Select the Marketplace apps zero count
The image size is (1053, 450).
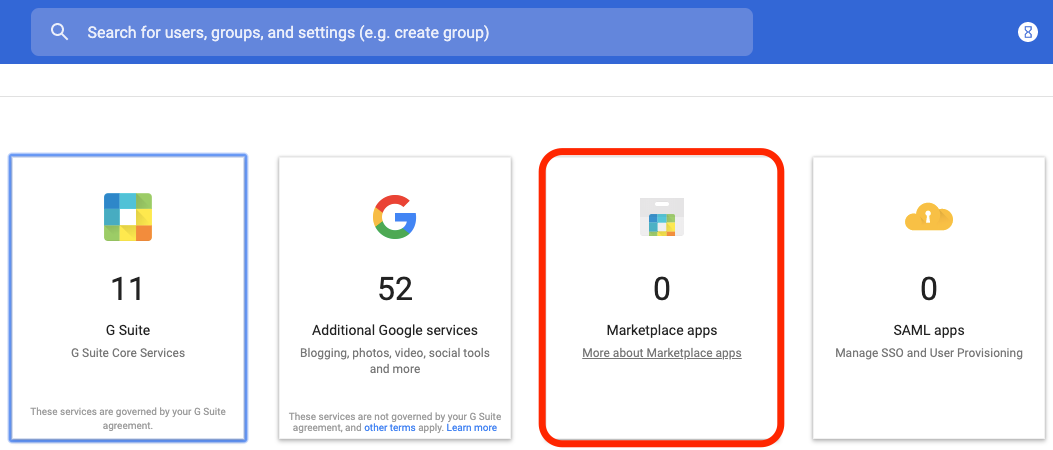[x=661, y=289]
